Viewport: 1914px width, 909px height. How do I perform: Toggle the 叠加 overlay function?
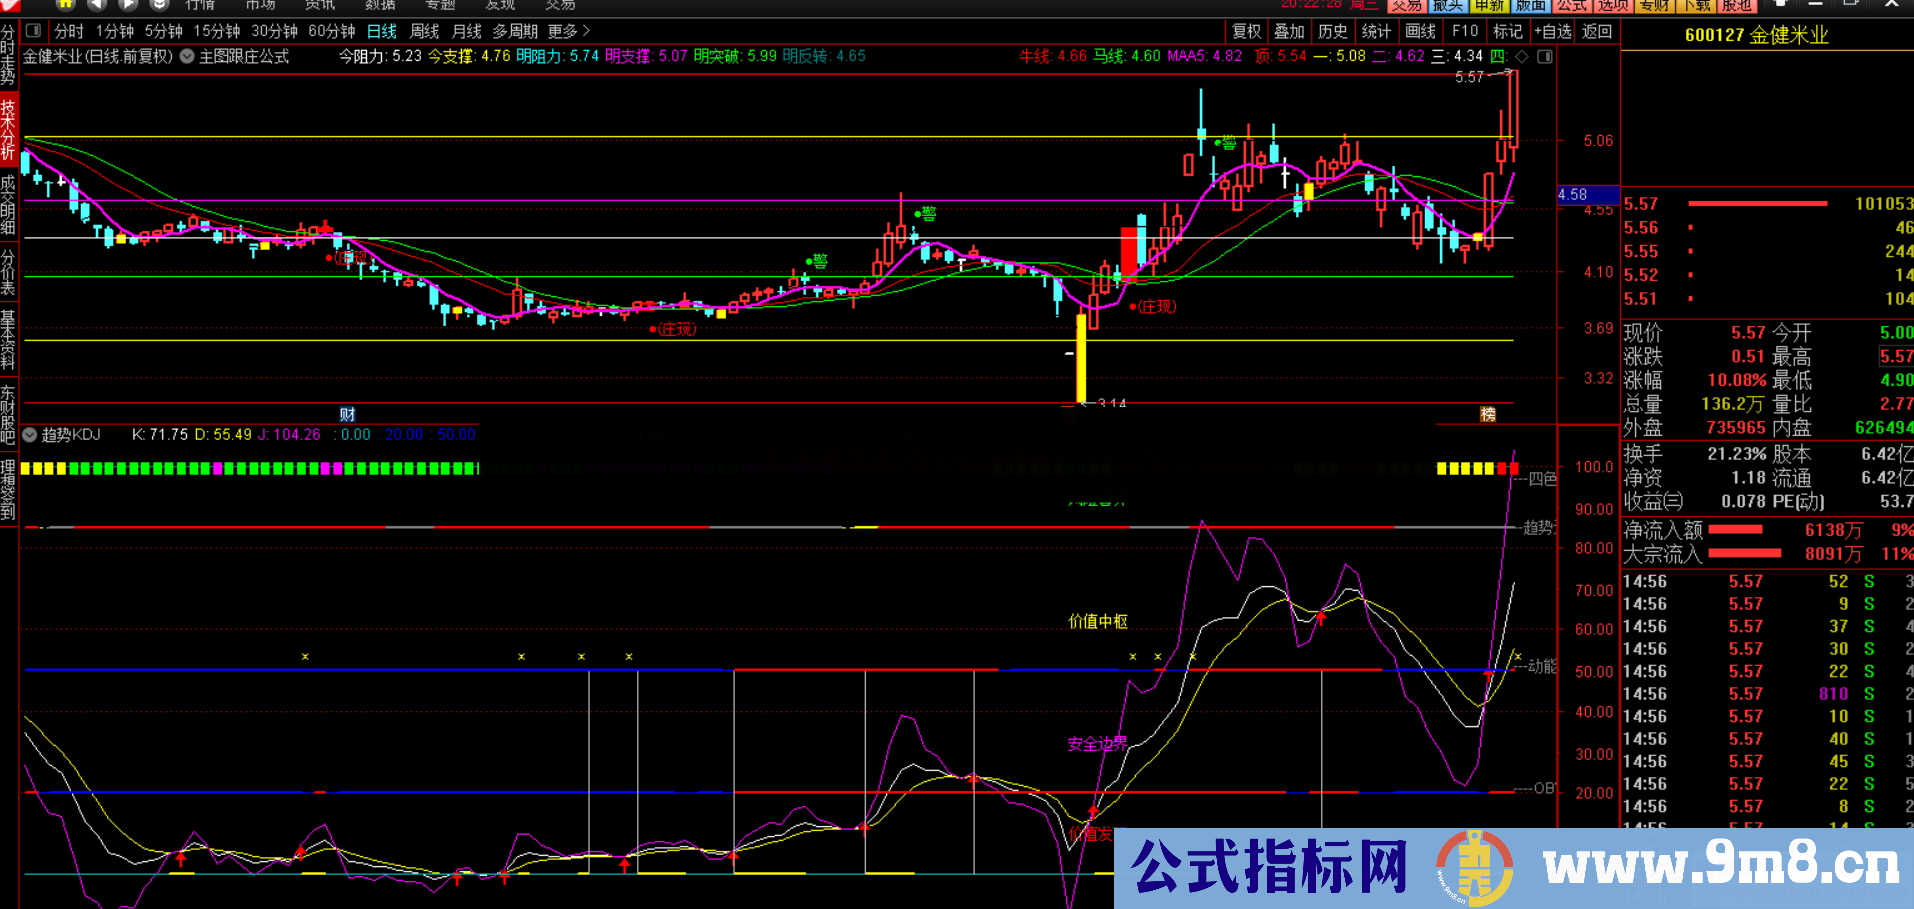[x=1289, y=31]
